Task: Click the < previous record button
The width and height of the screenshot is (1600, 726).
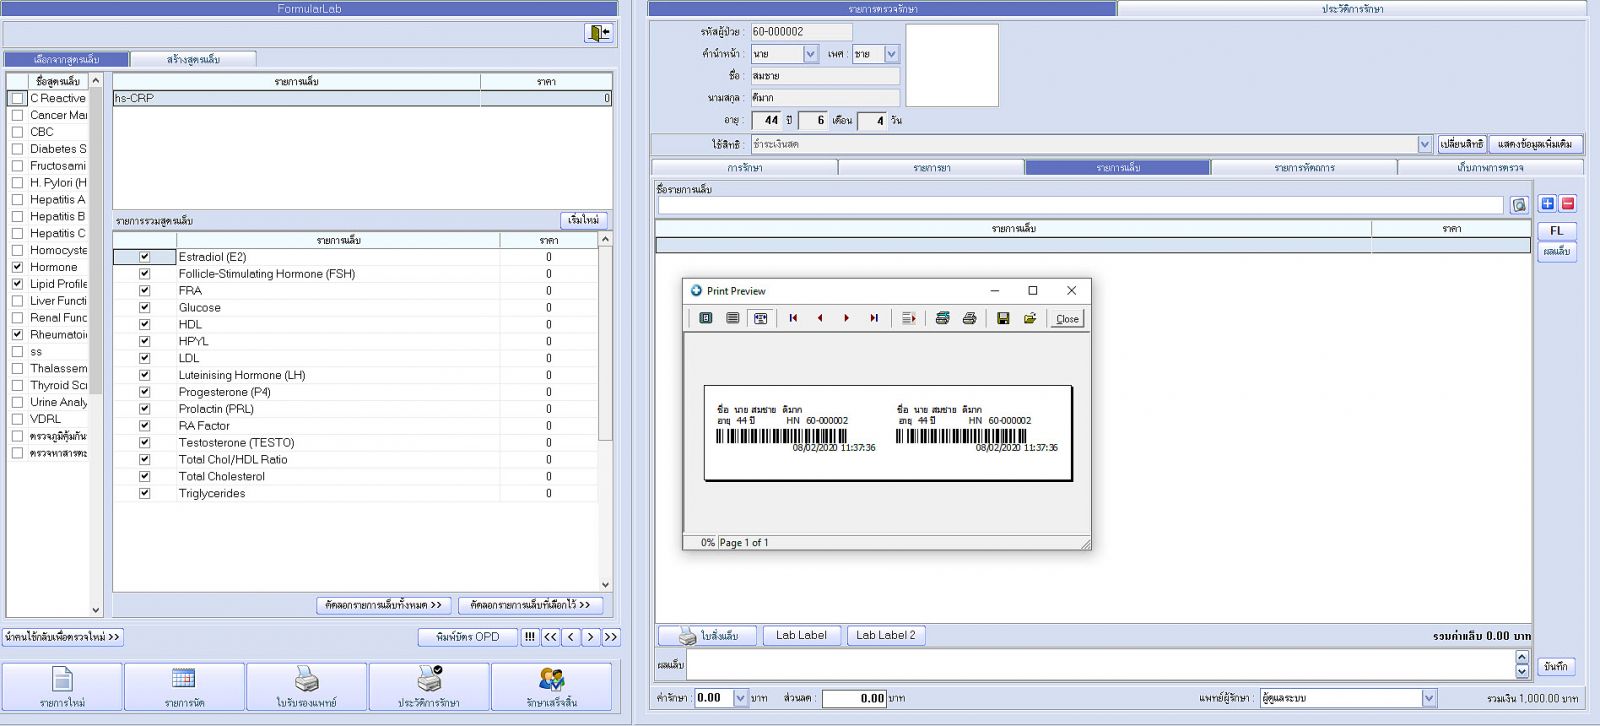Action: pyautogui.click(x=571, y=637)
